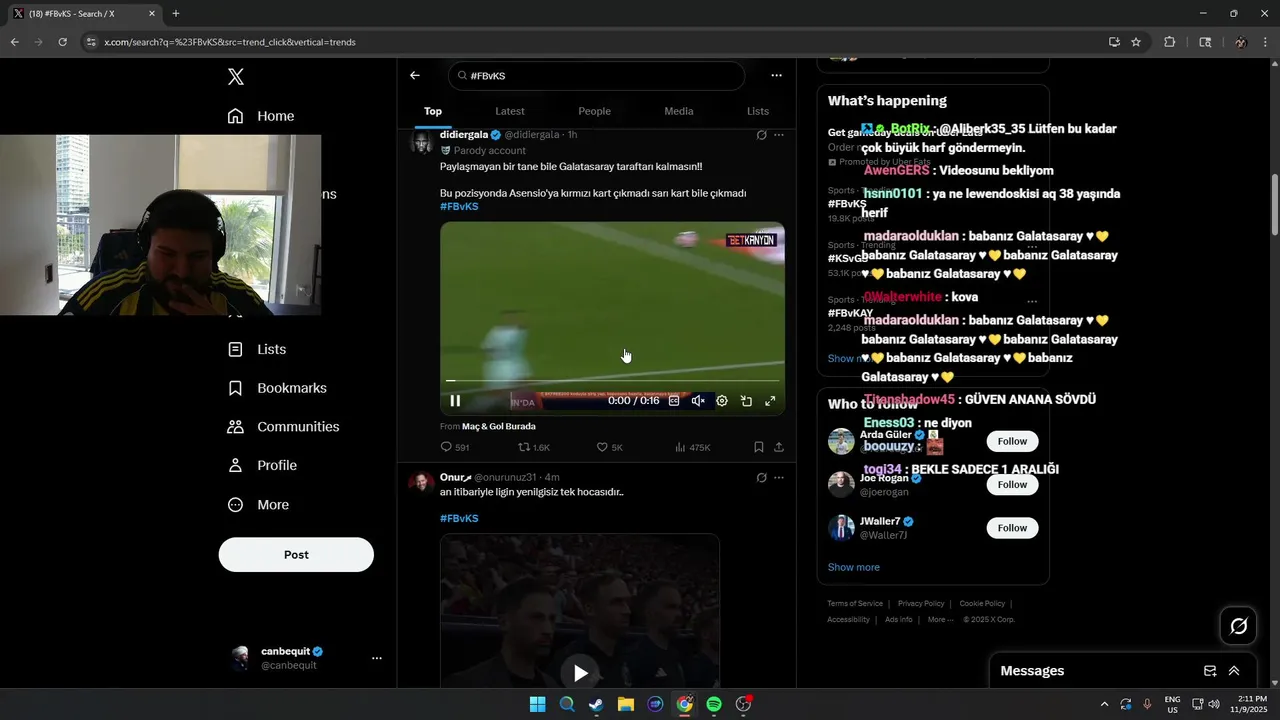Click #FBvKS hashtag in Onur post
Image resolution: width=1280 pixels, height=720 pixels.
[459, 518]
